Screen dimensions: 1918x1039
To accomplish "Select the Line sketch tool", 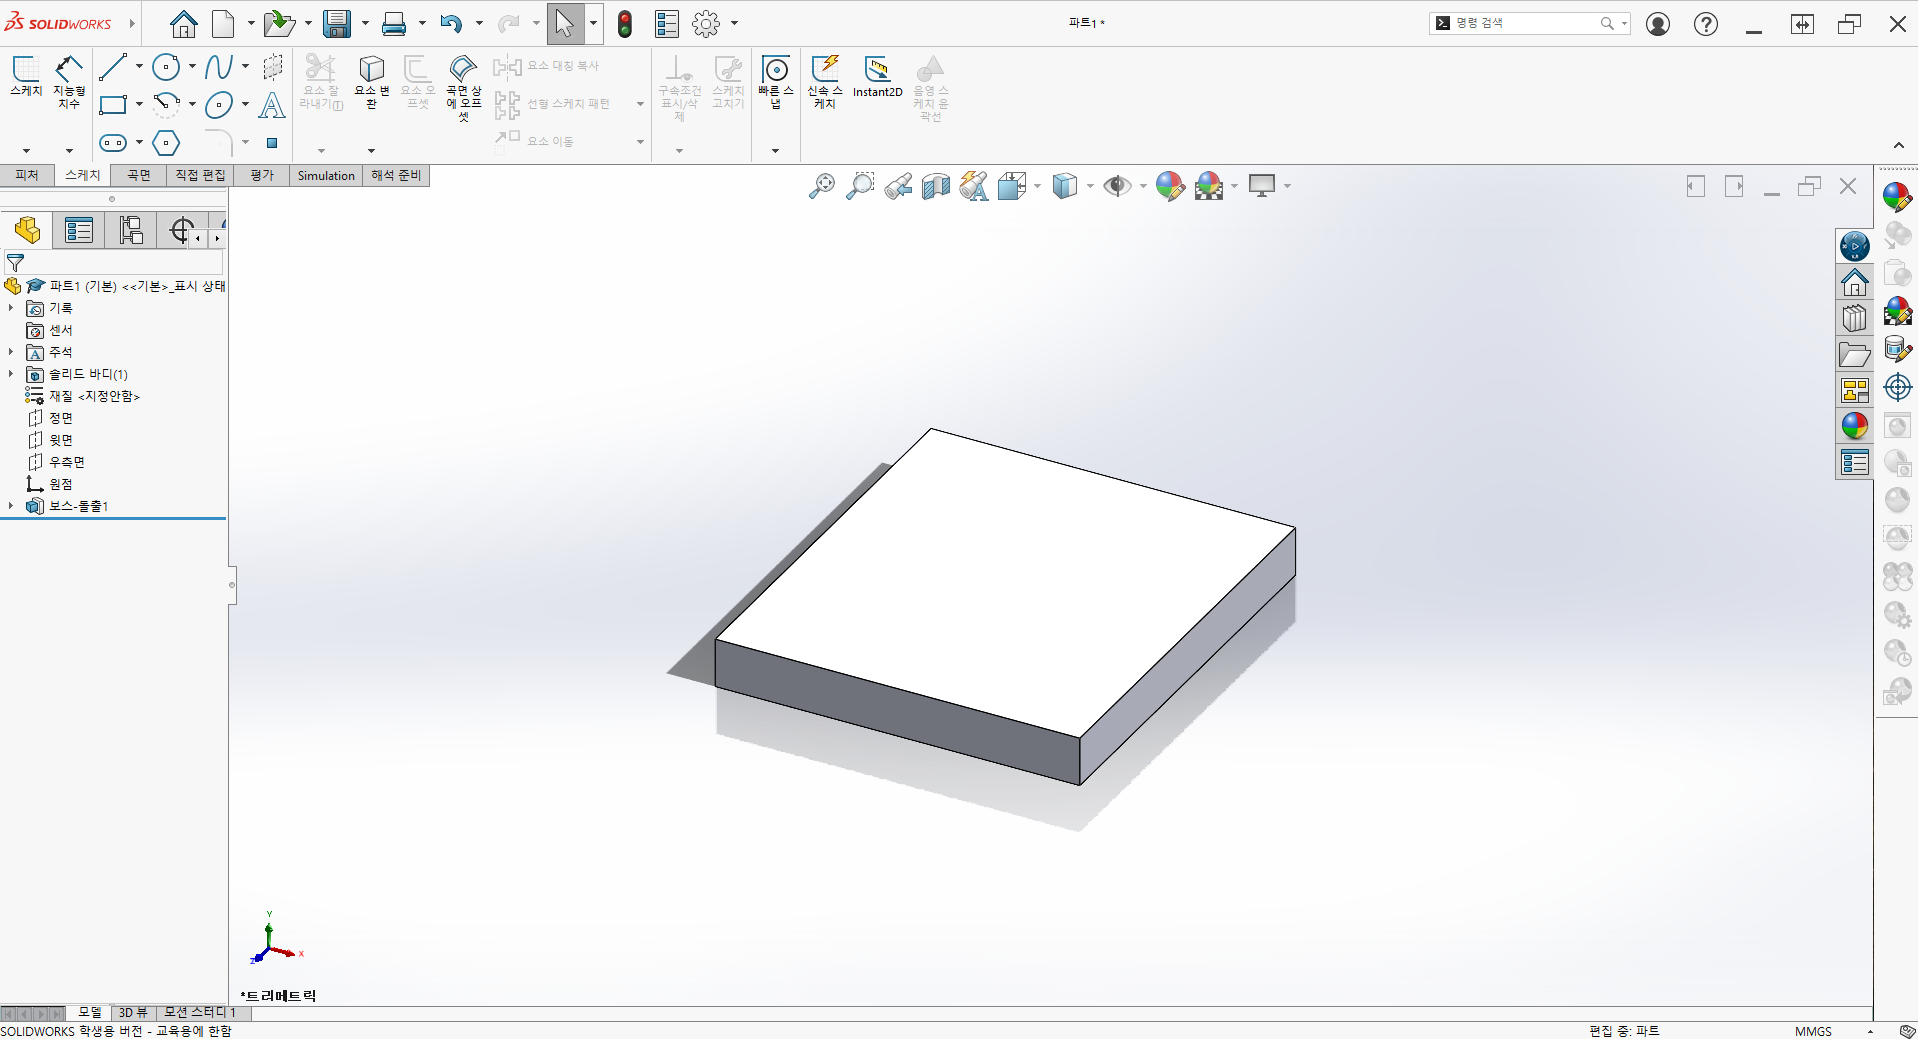I will tap(113, 68).
